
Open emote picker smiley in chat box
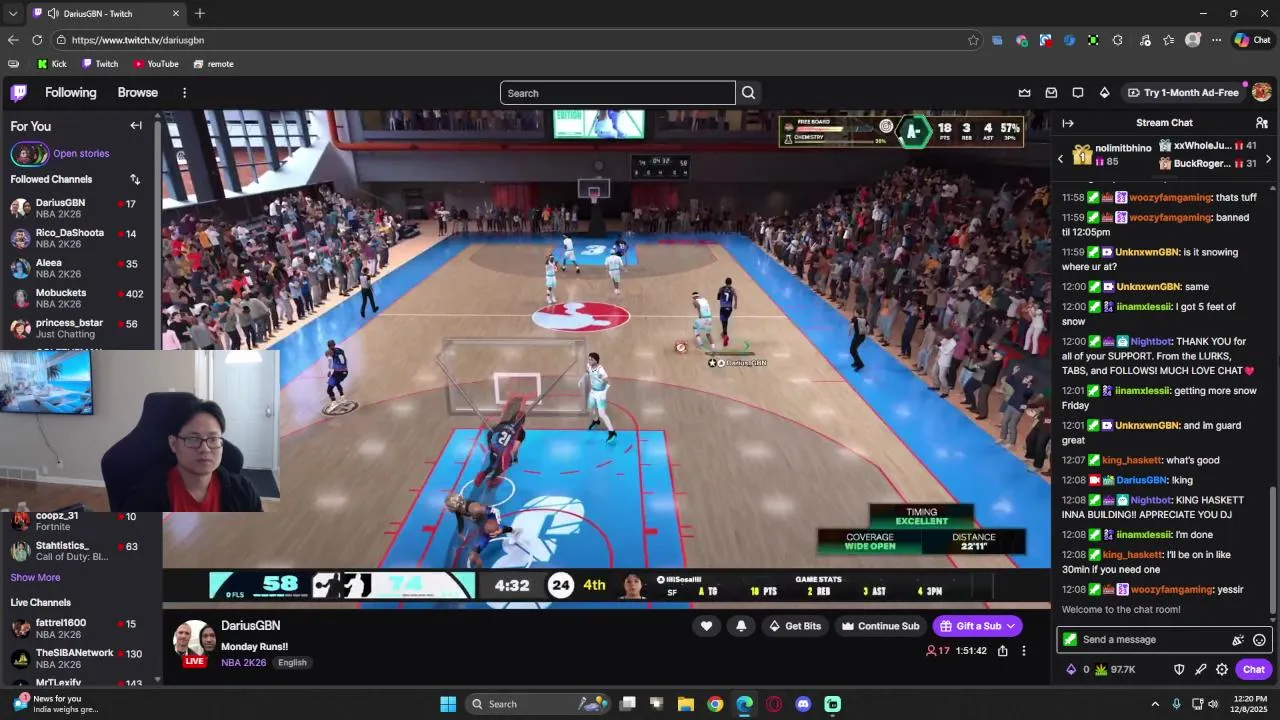pyautogui.click(x=1259, y=640)
